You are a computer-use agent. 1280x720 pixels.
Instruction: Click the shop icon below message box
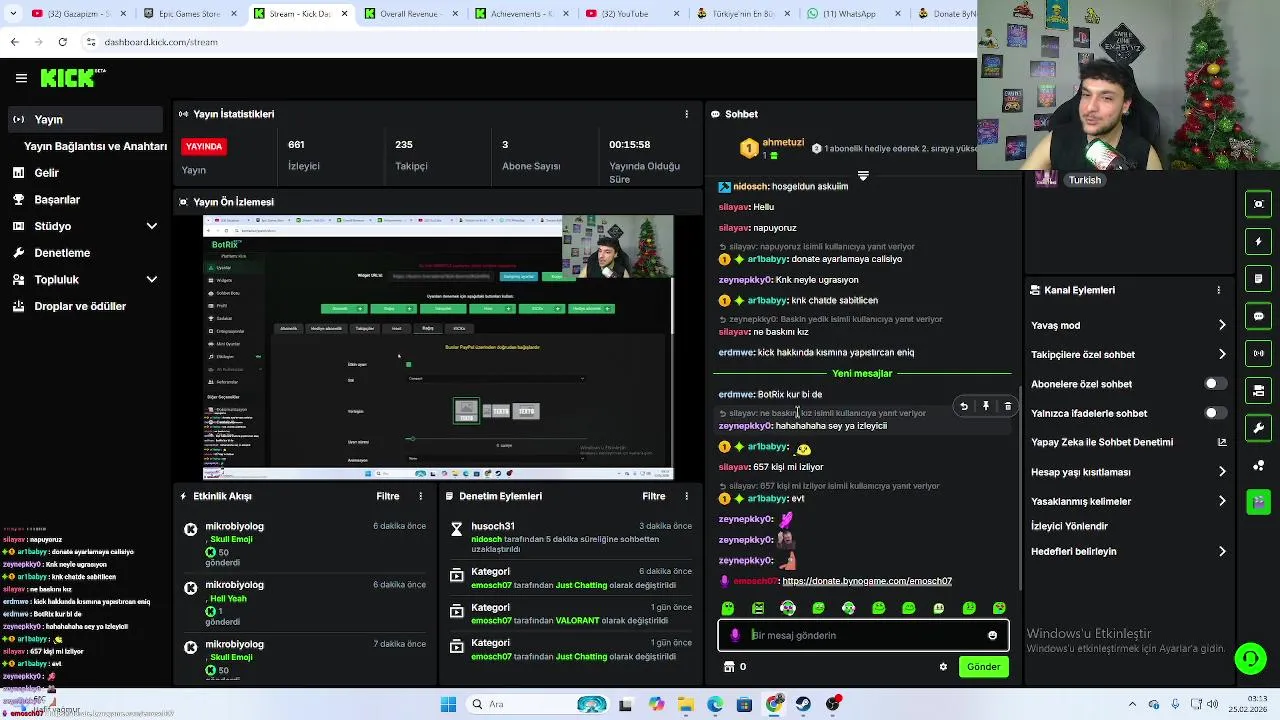click(729, 667)
